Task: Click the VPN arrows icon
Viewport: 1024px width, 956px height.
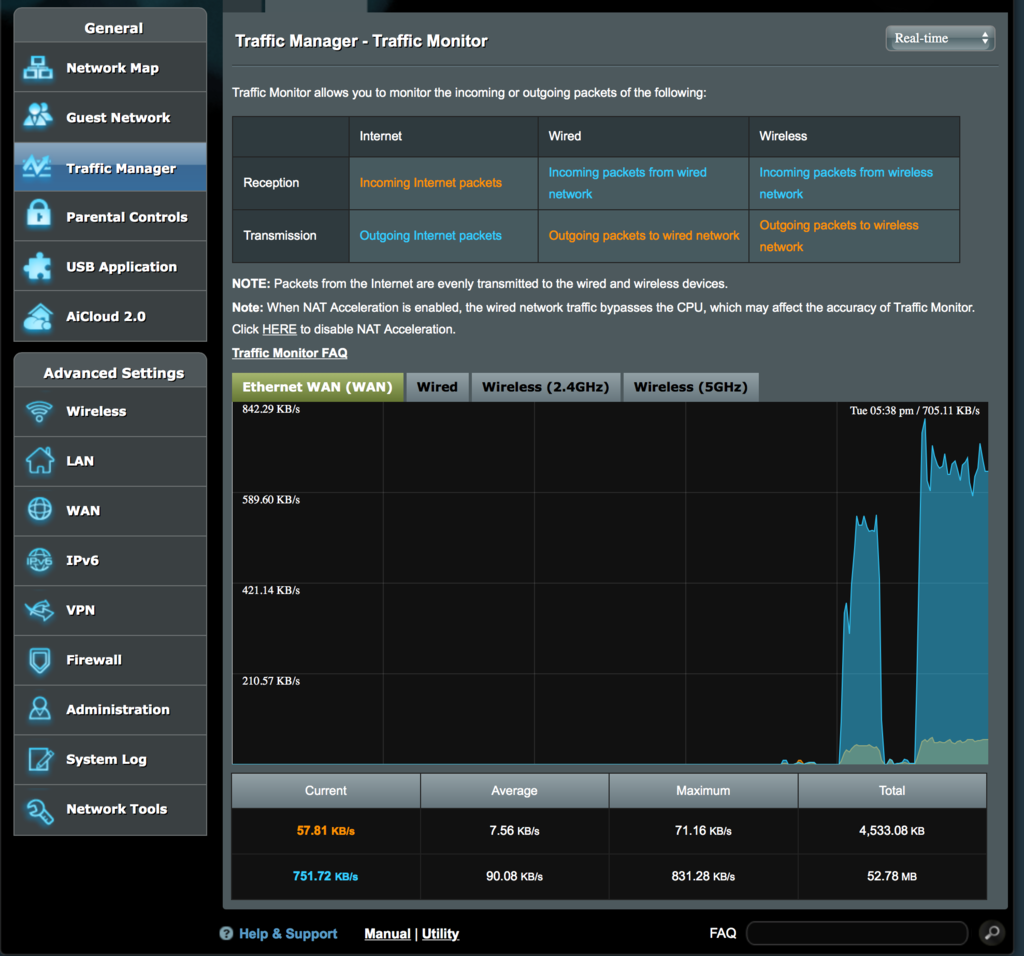Action: 39,610
